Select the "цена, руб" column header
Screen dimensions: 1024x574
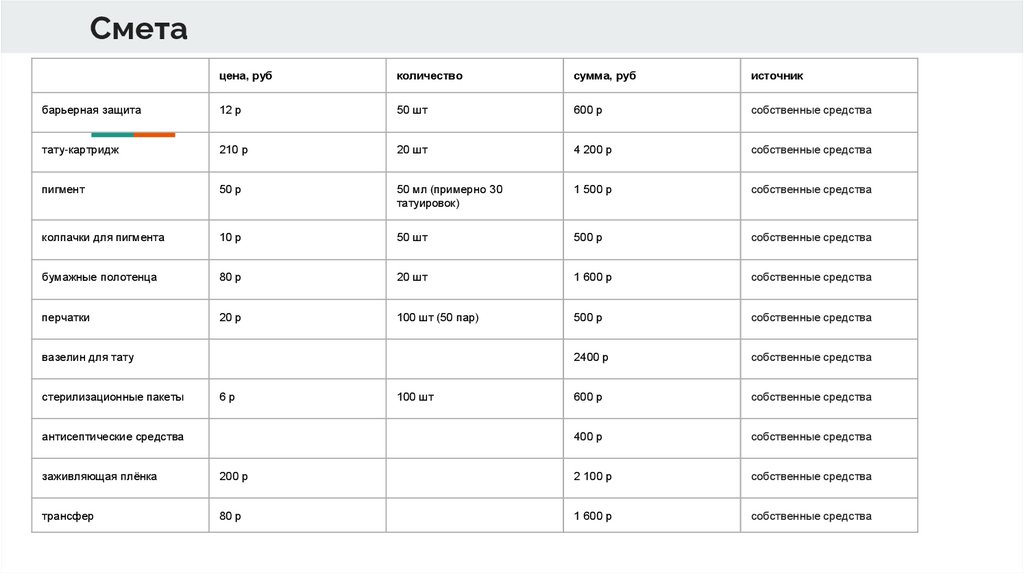point(246,76)
